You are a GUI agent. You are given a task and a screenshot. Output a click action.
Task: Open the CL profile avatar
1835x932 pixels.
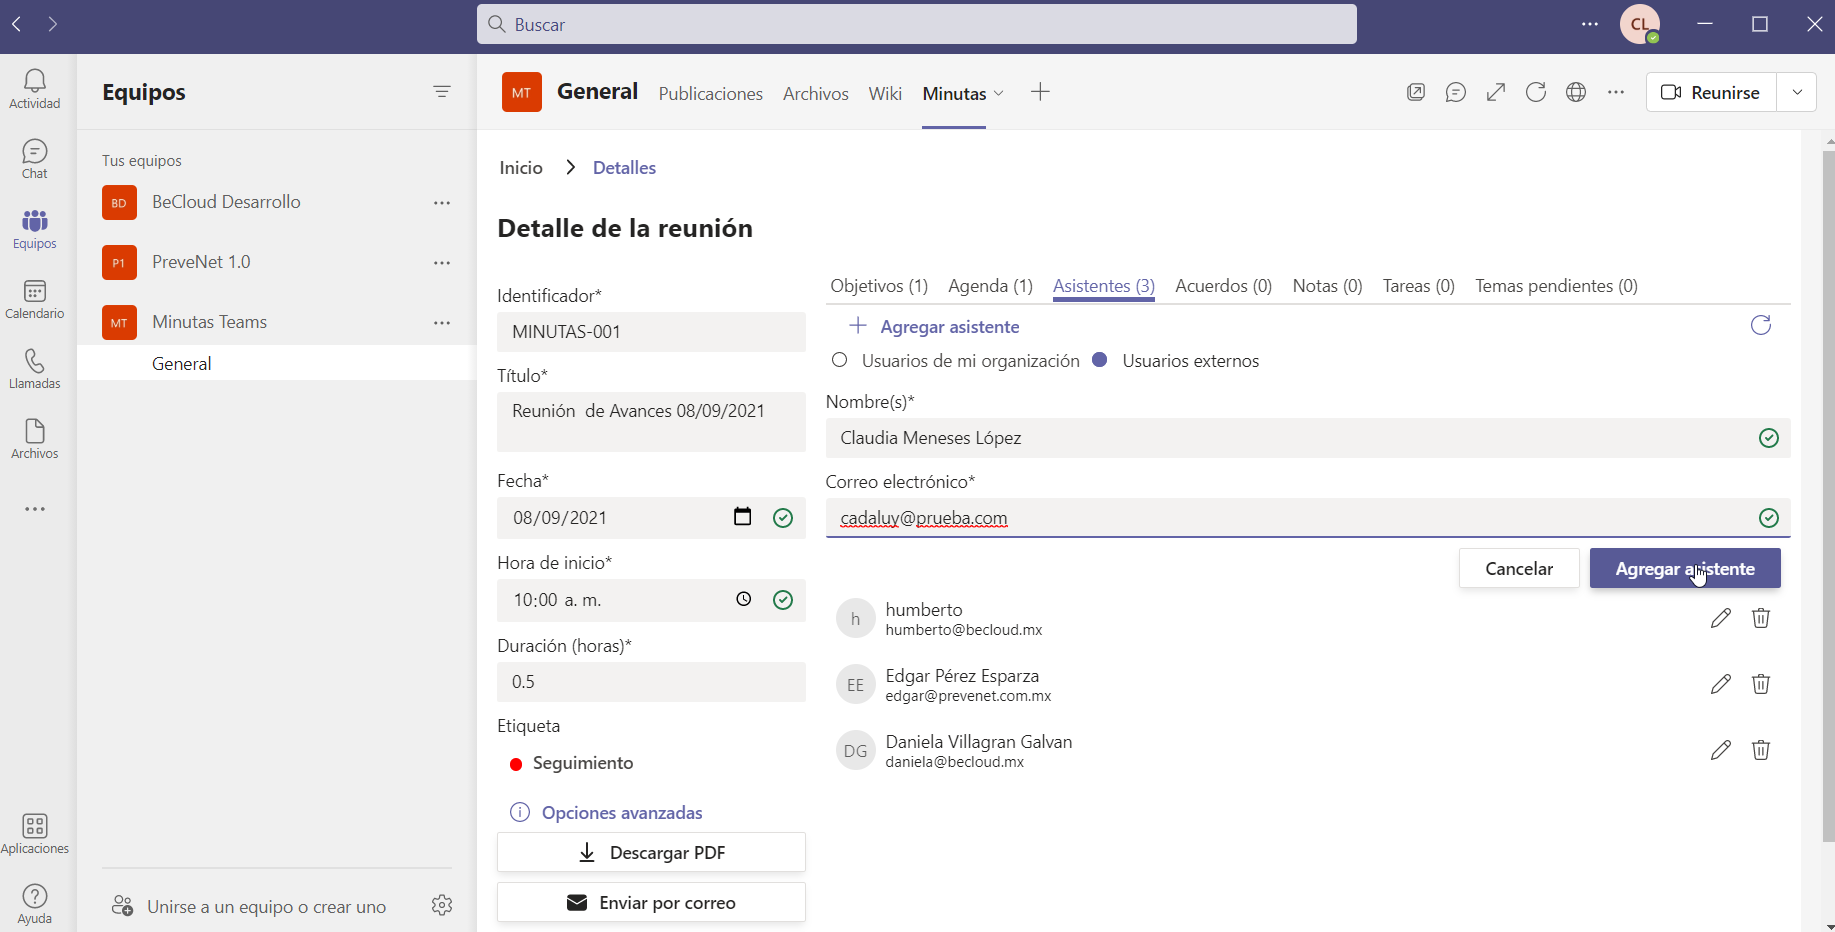point(1640,24)
